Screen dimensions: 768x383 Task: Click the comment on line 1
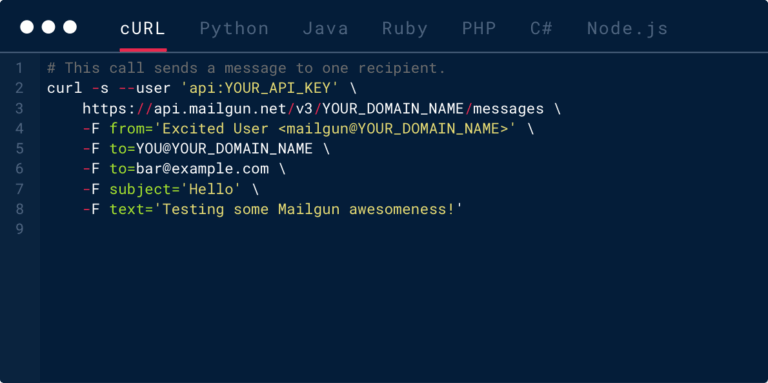[246, 68]
